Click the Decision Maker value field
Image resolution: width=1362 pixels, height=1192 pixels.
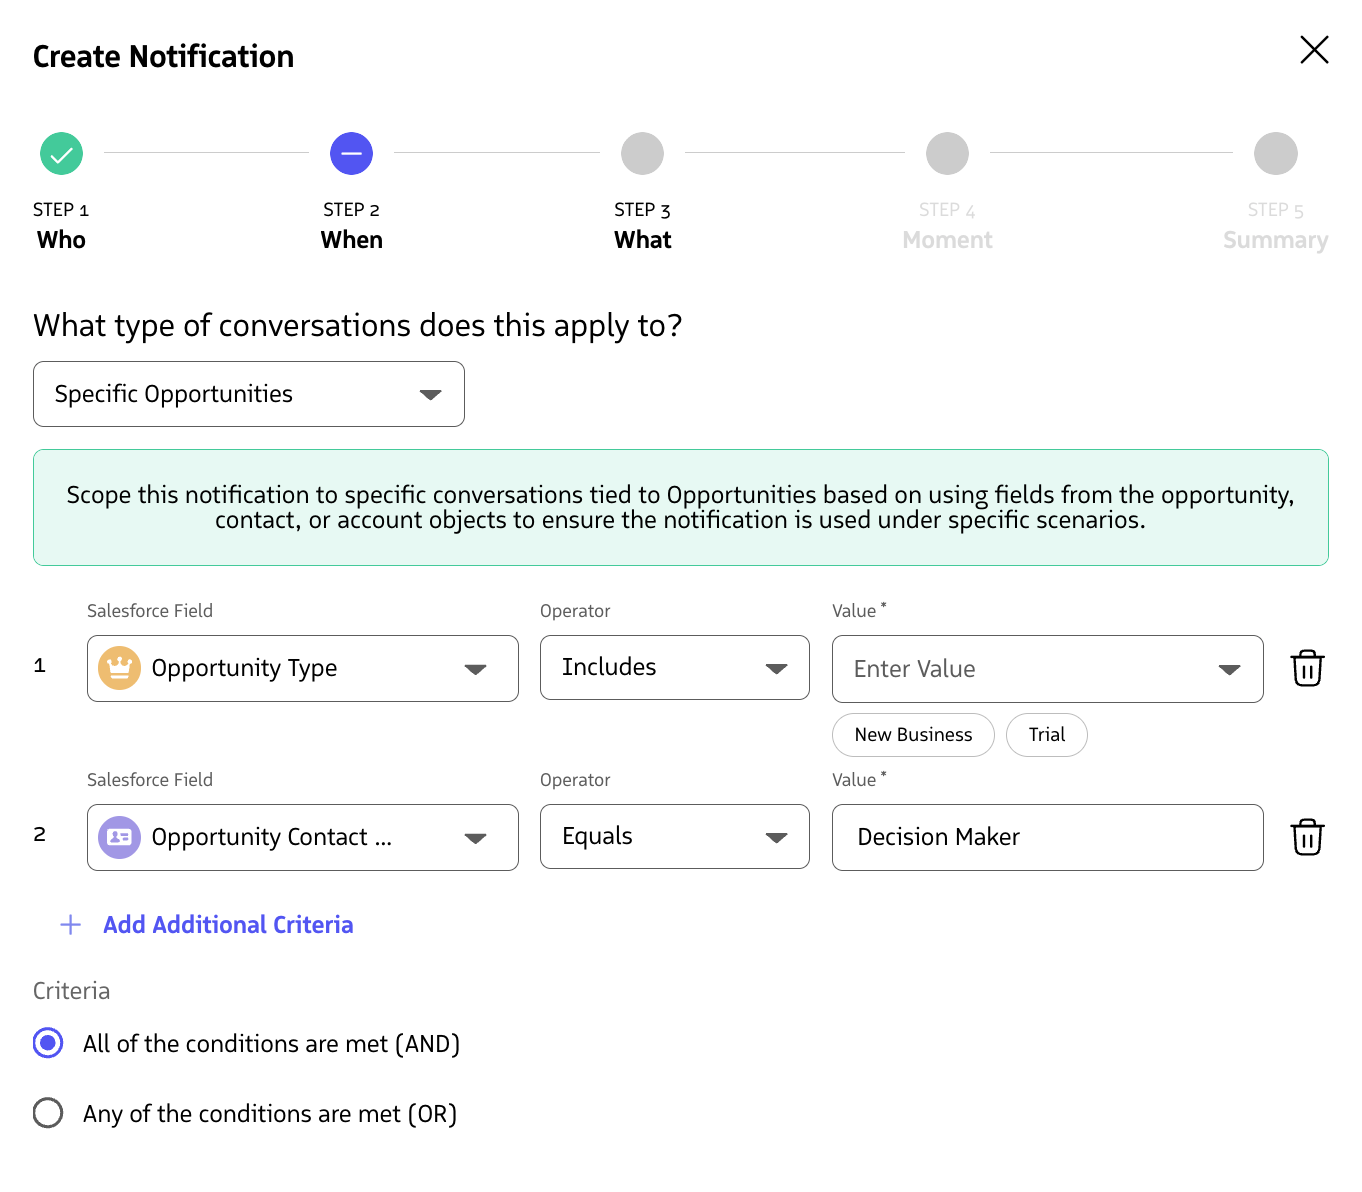click(x=1046, y=837)
